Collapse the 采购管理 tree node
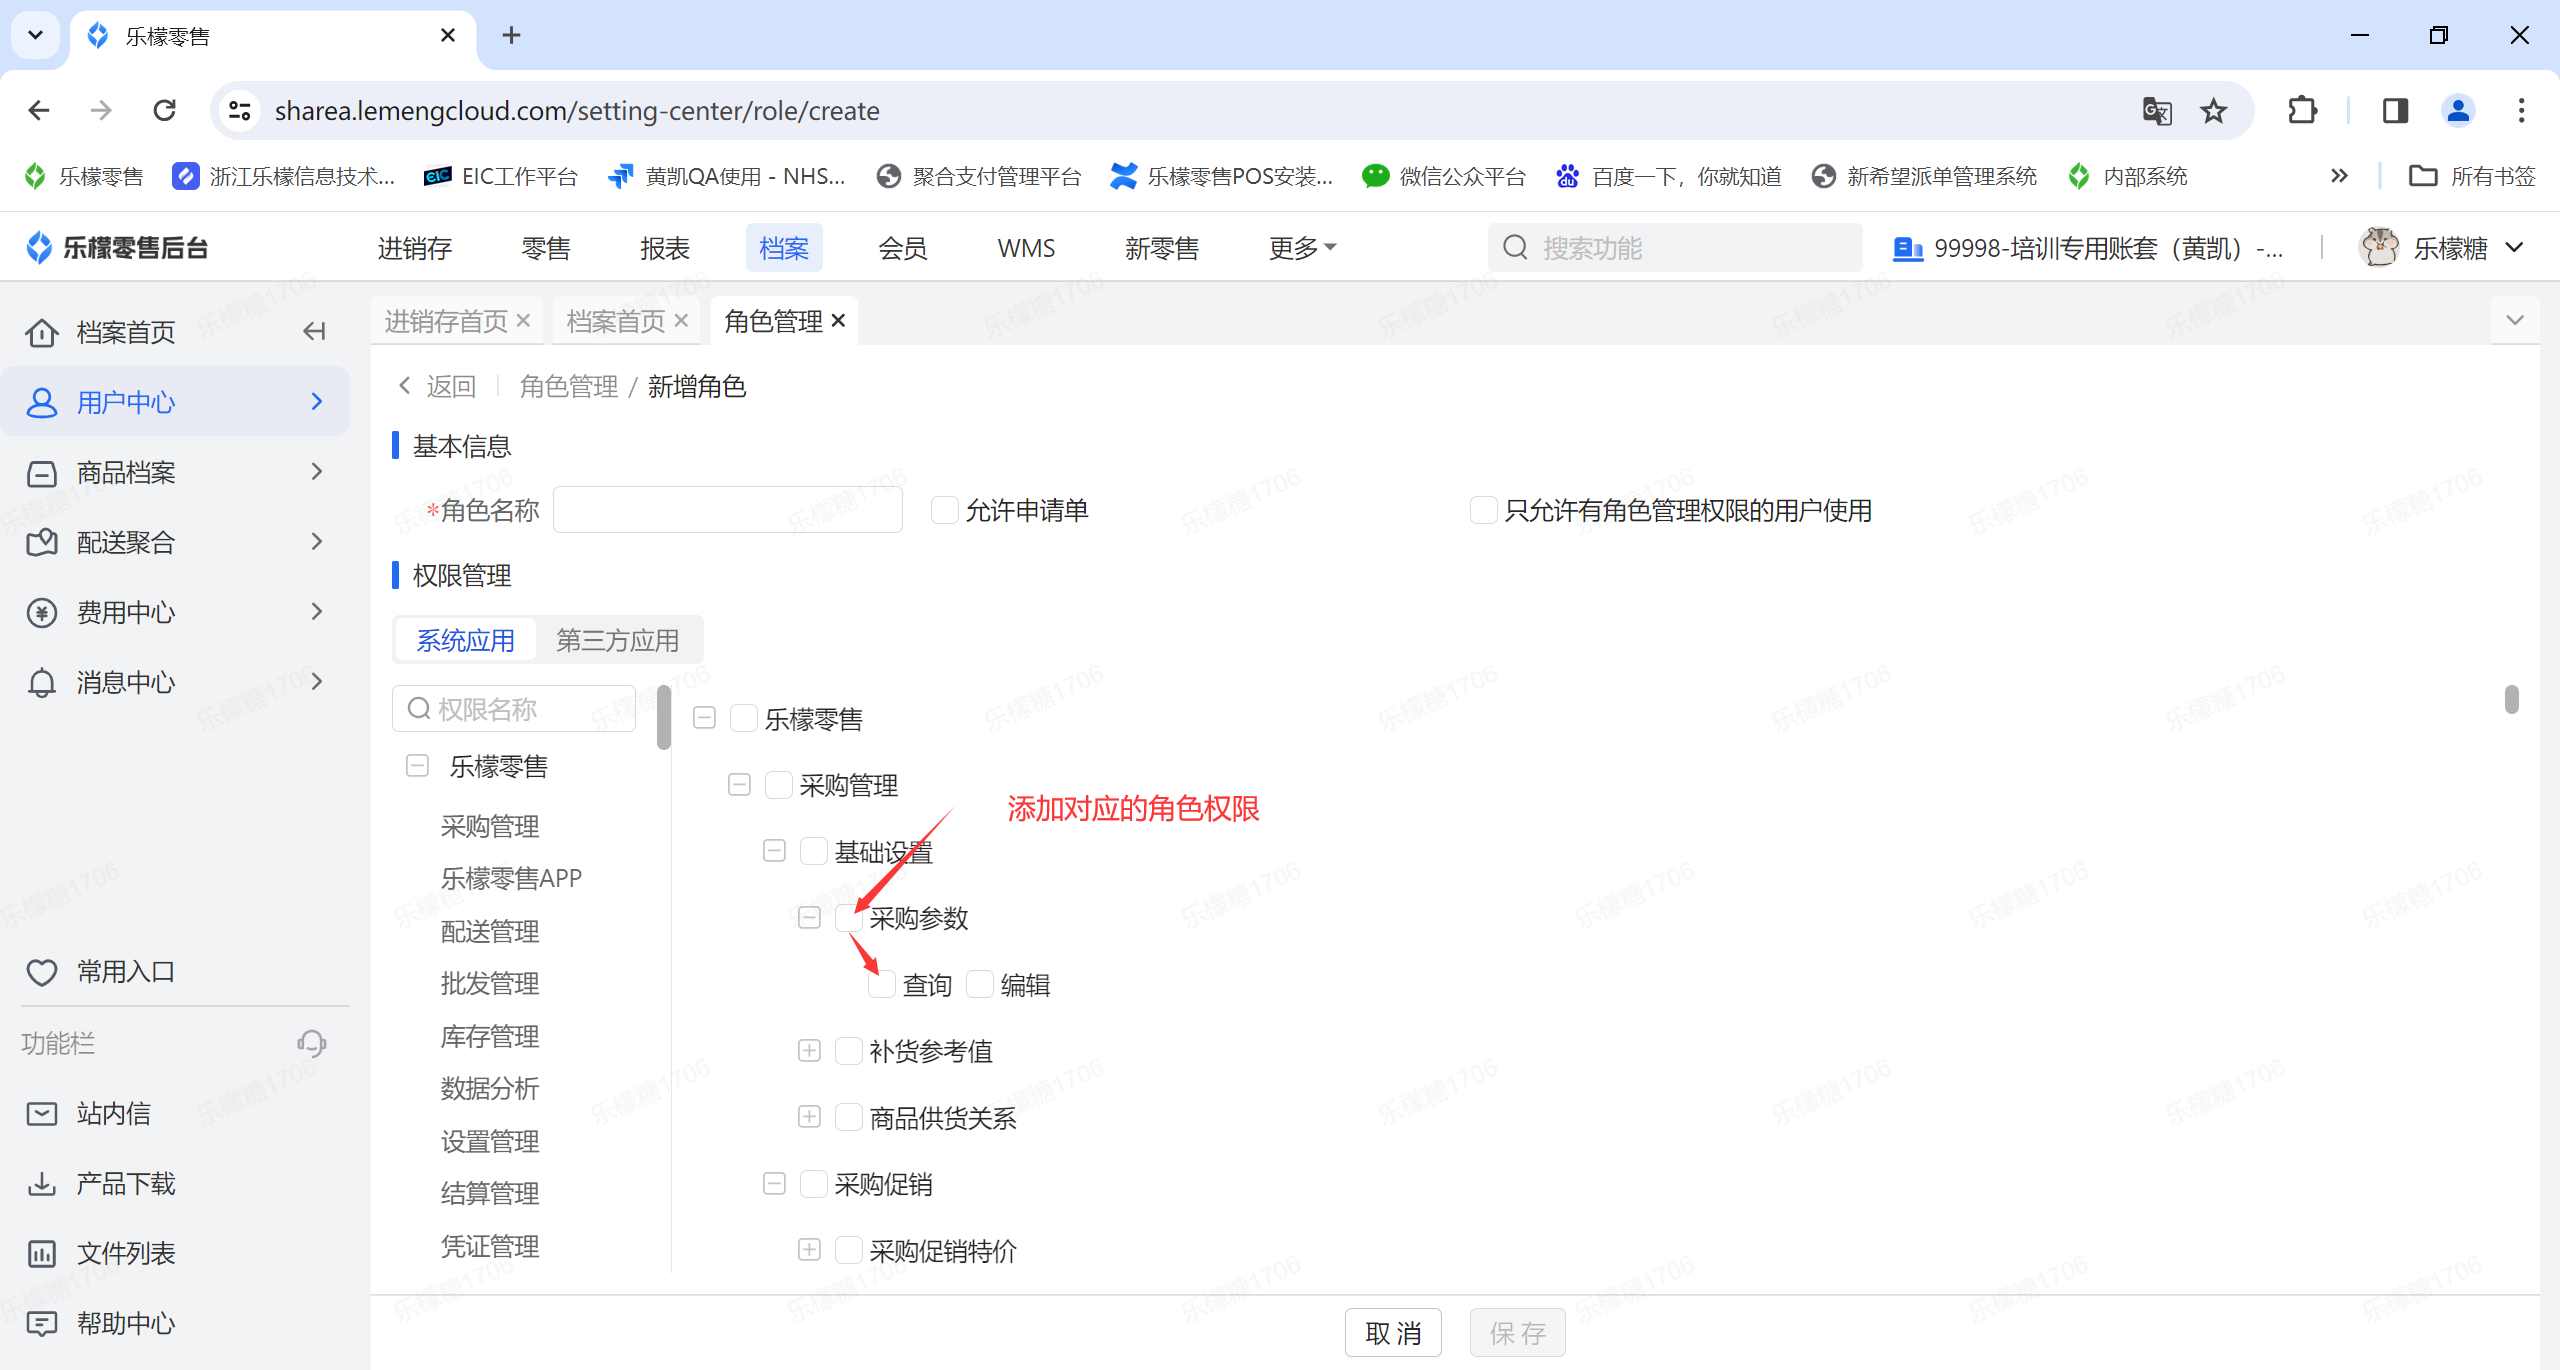Screen dimensions: 2560x1370 point(739,785)
